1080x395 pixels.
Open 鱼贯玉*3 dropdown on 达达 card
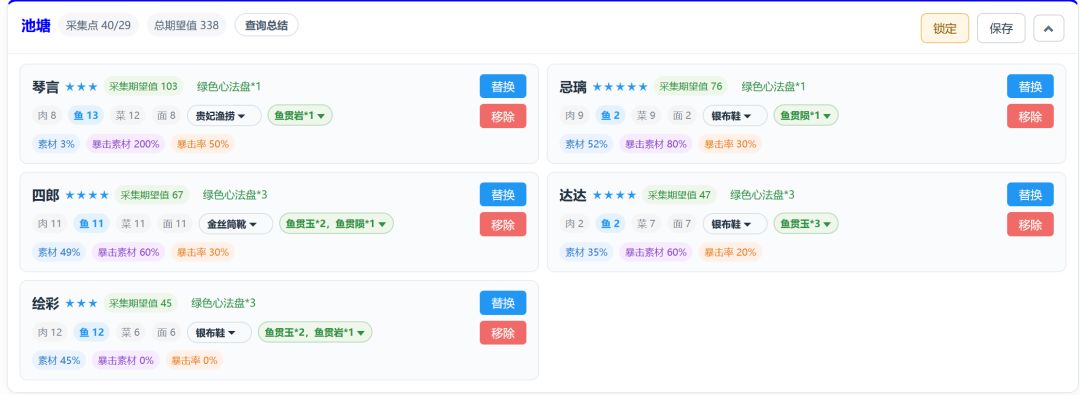(806, 224)
